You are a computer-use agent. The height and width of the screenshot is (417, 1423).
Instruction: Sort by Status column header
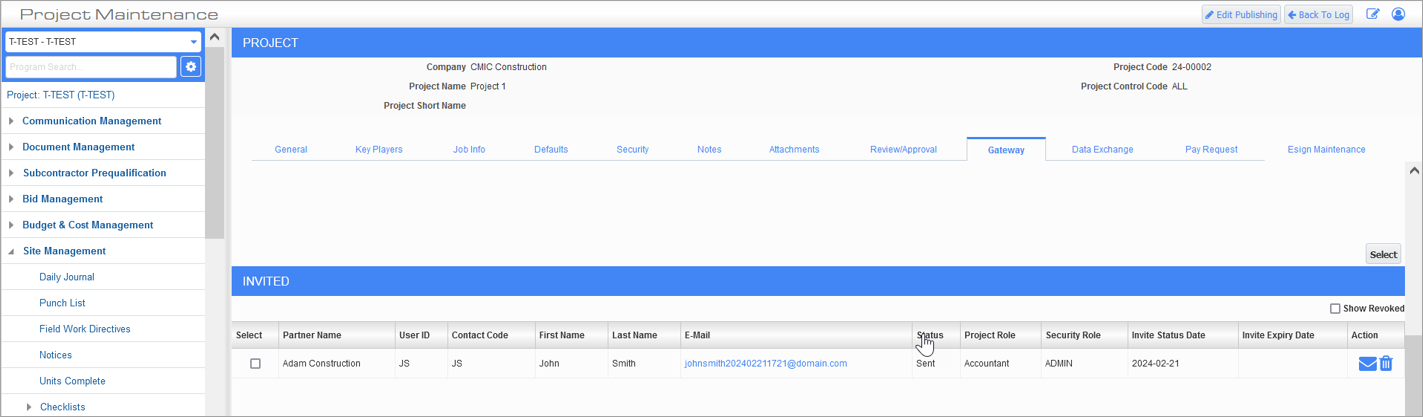click(x=936, y=335)
